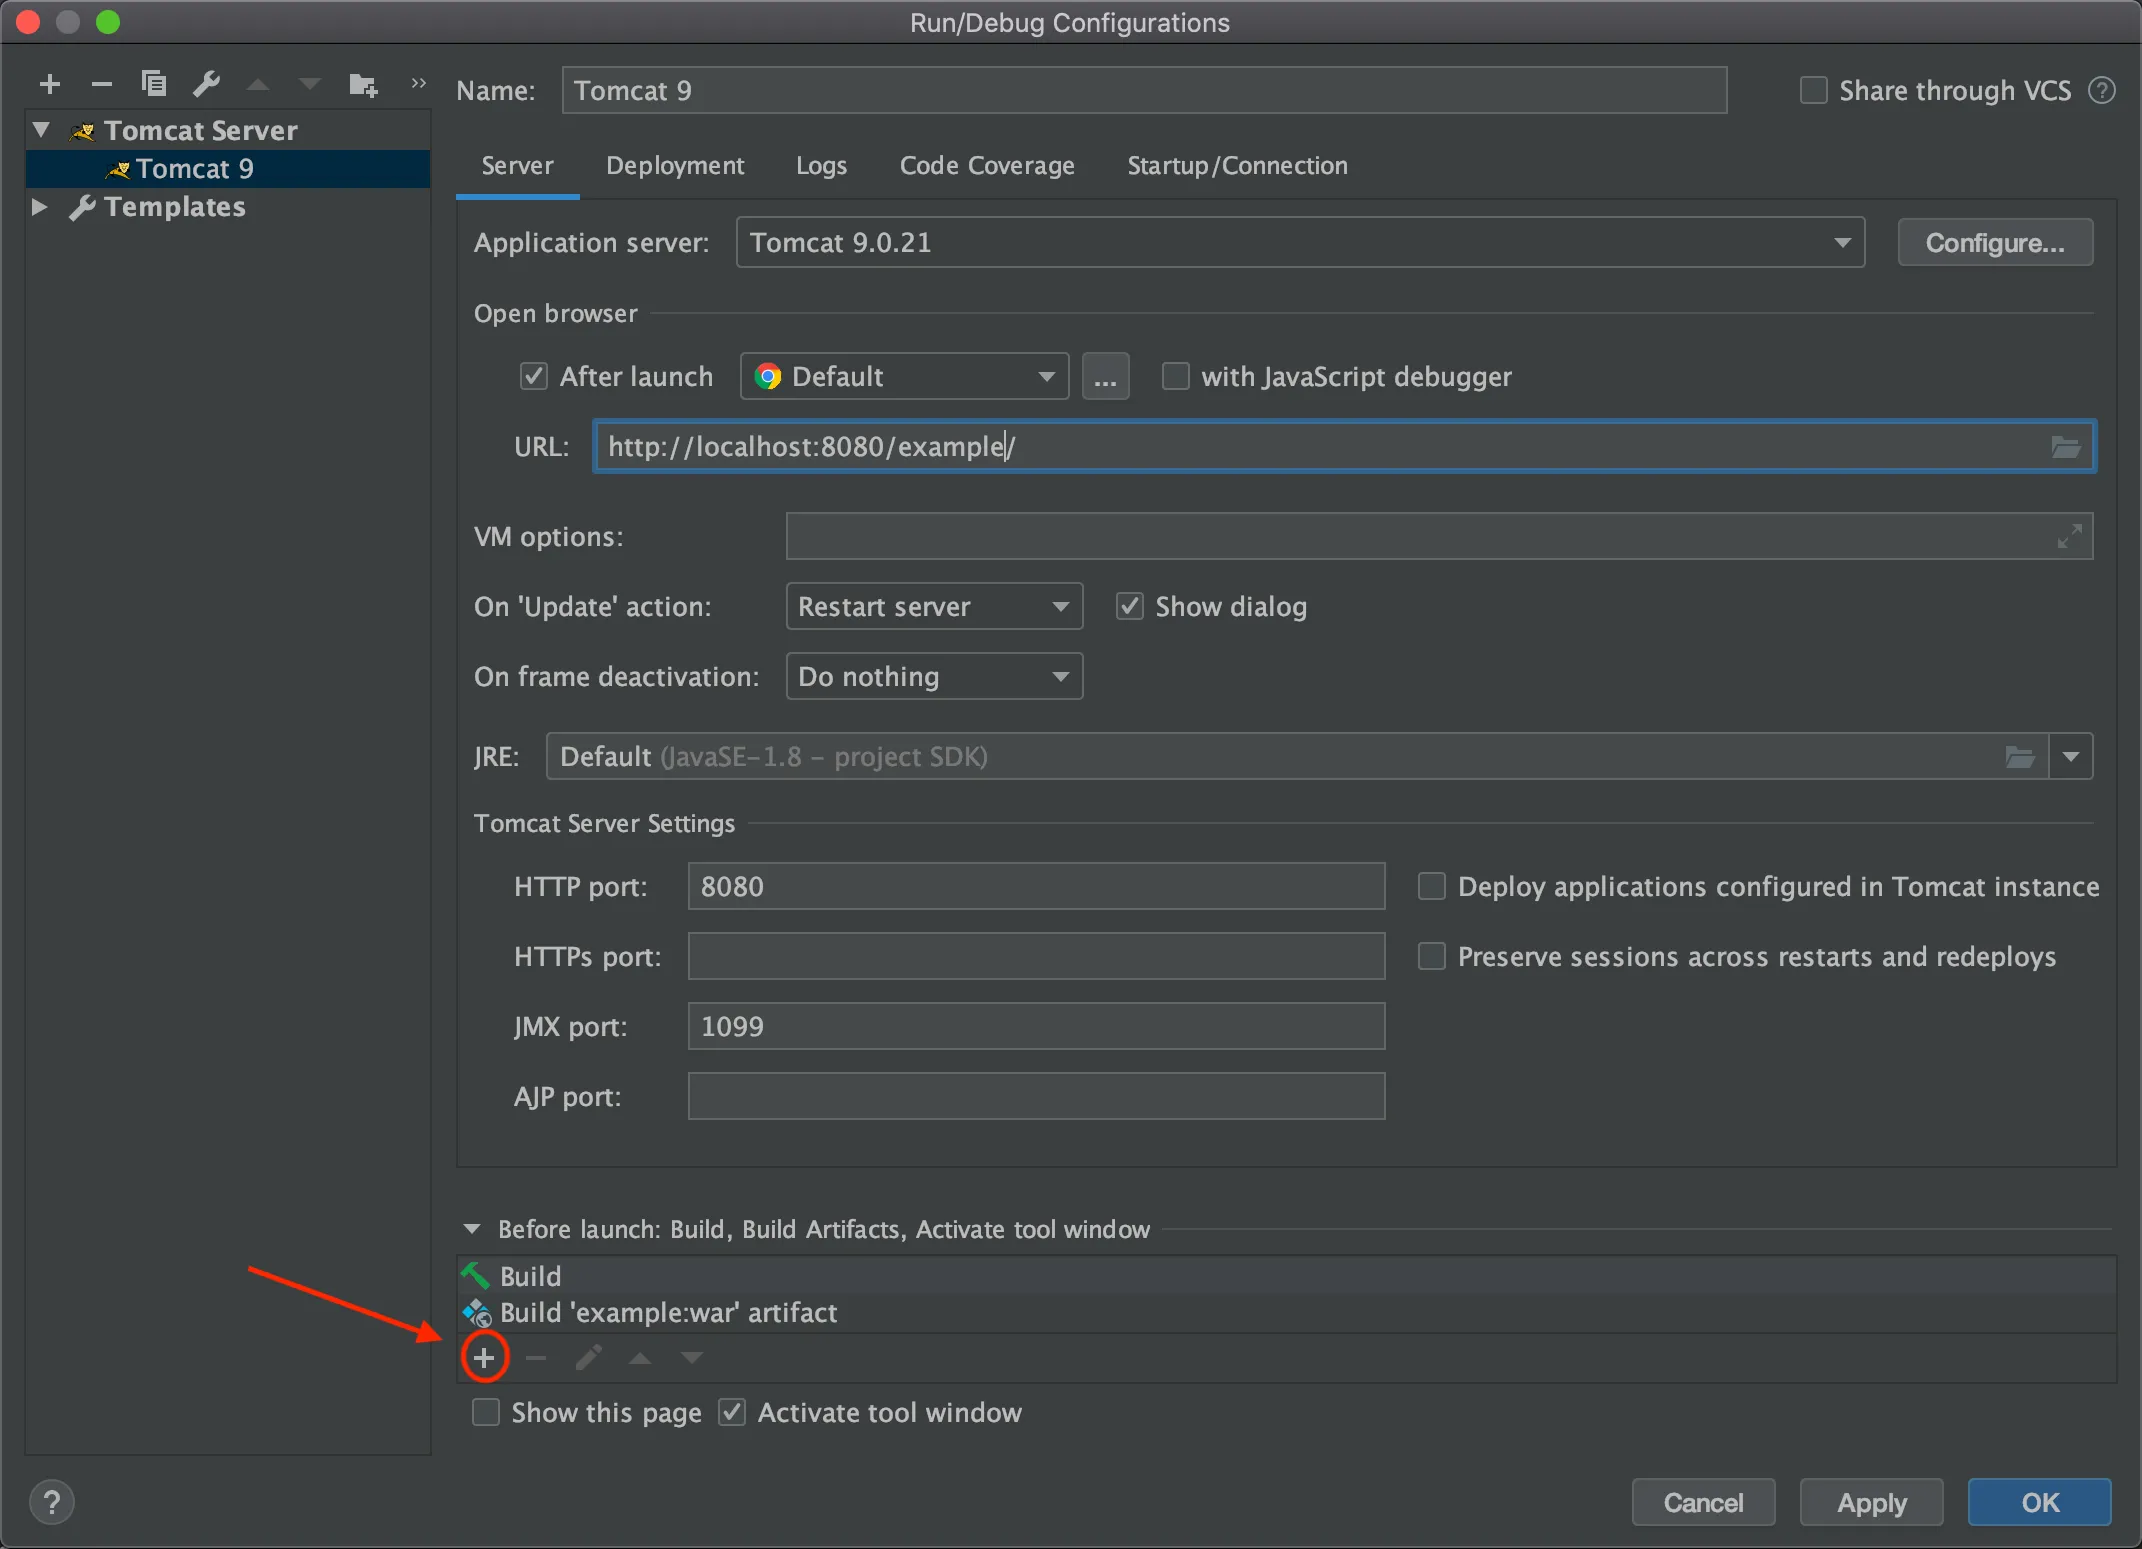Click Cancel button

1703,1502
